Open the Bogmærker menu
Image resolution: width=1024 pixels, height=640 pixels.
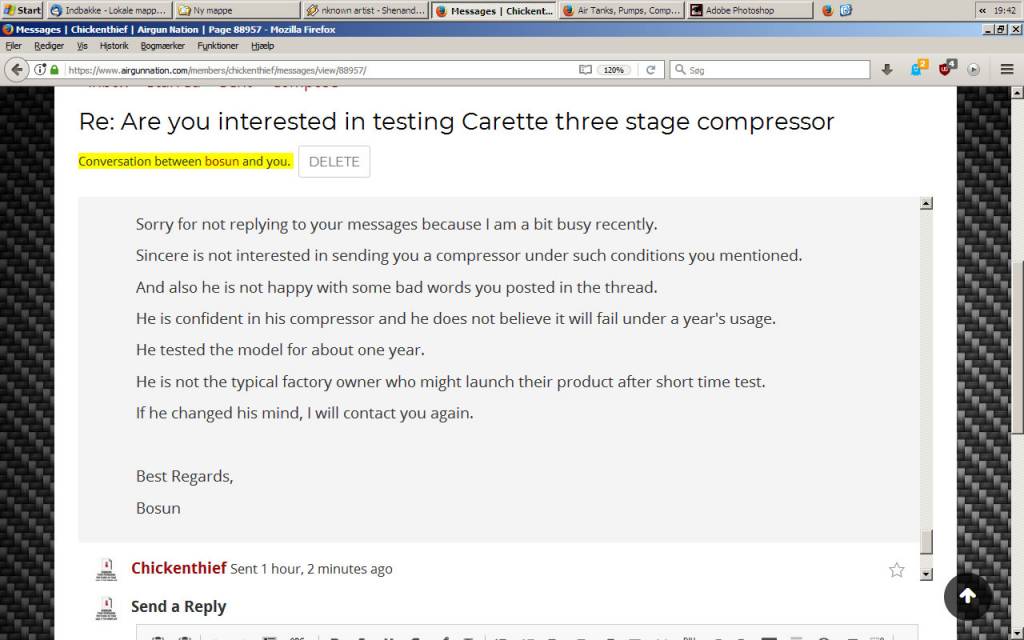click(163, 46)
